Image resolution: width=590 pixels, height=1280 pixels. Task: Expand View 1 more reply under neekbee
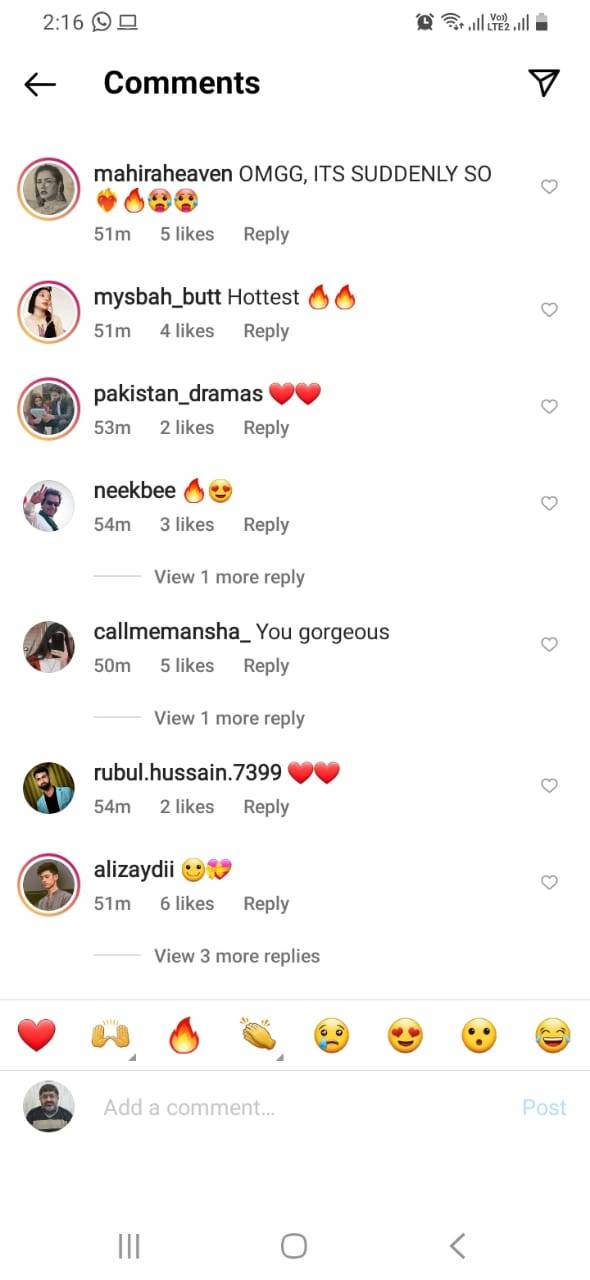(229, 577)
